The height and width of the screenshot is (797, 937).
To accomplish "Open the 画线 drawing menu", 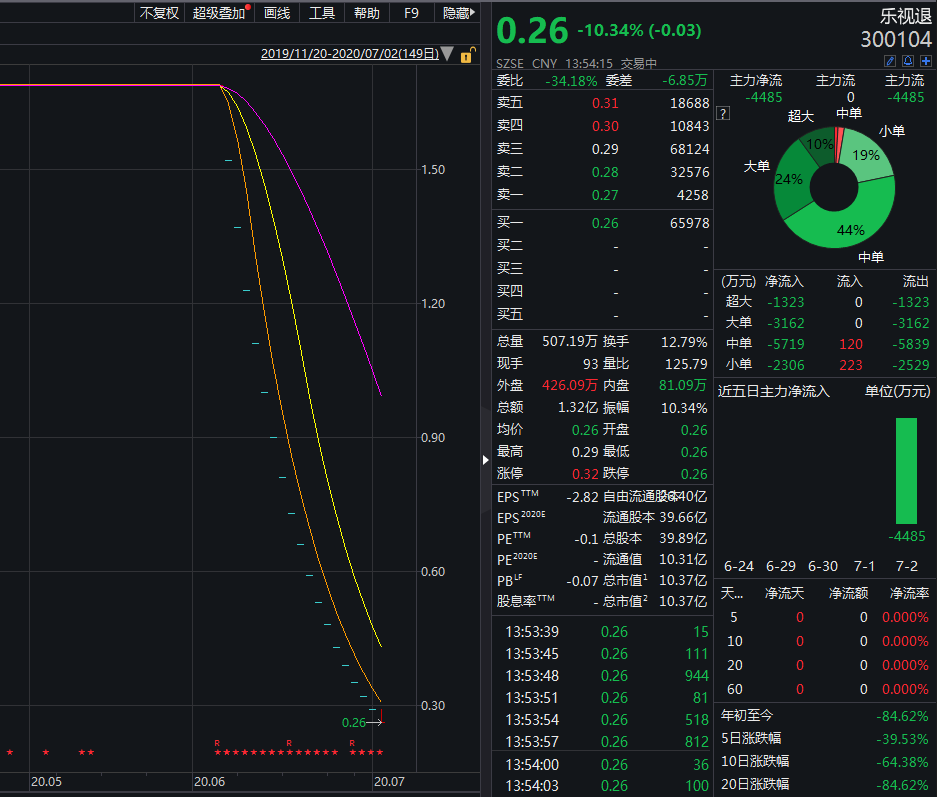I will 277,13.
